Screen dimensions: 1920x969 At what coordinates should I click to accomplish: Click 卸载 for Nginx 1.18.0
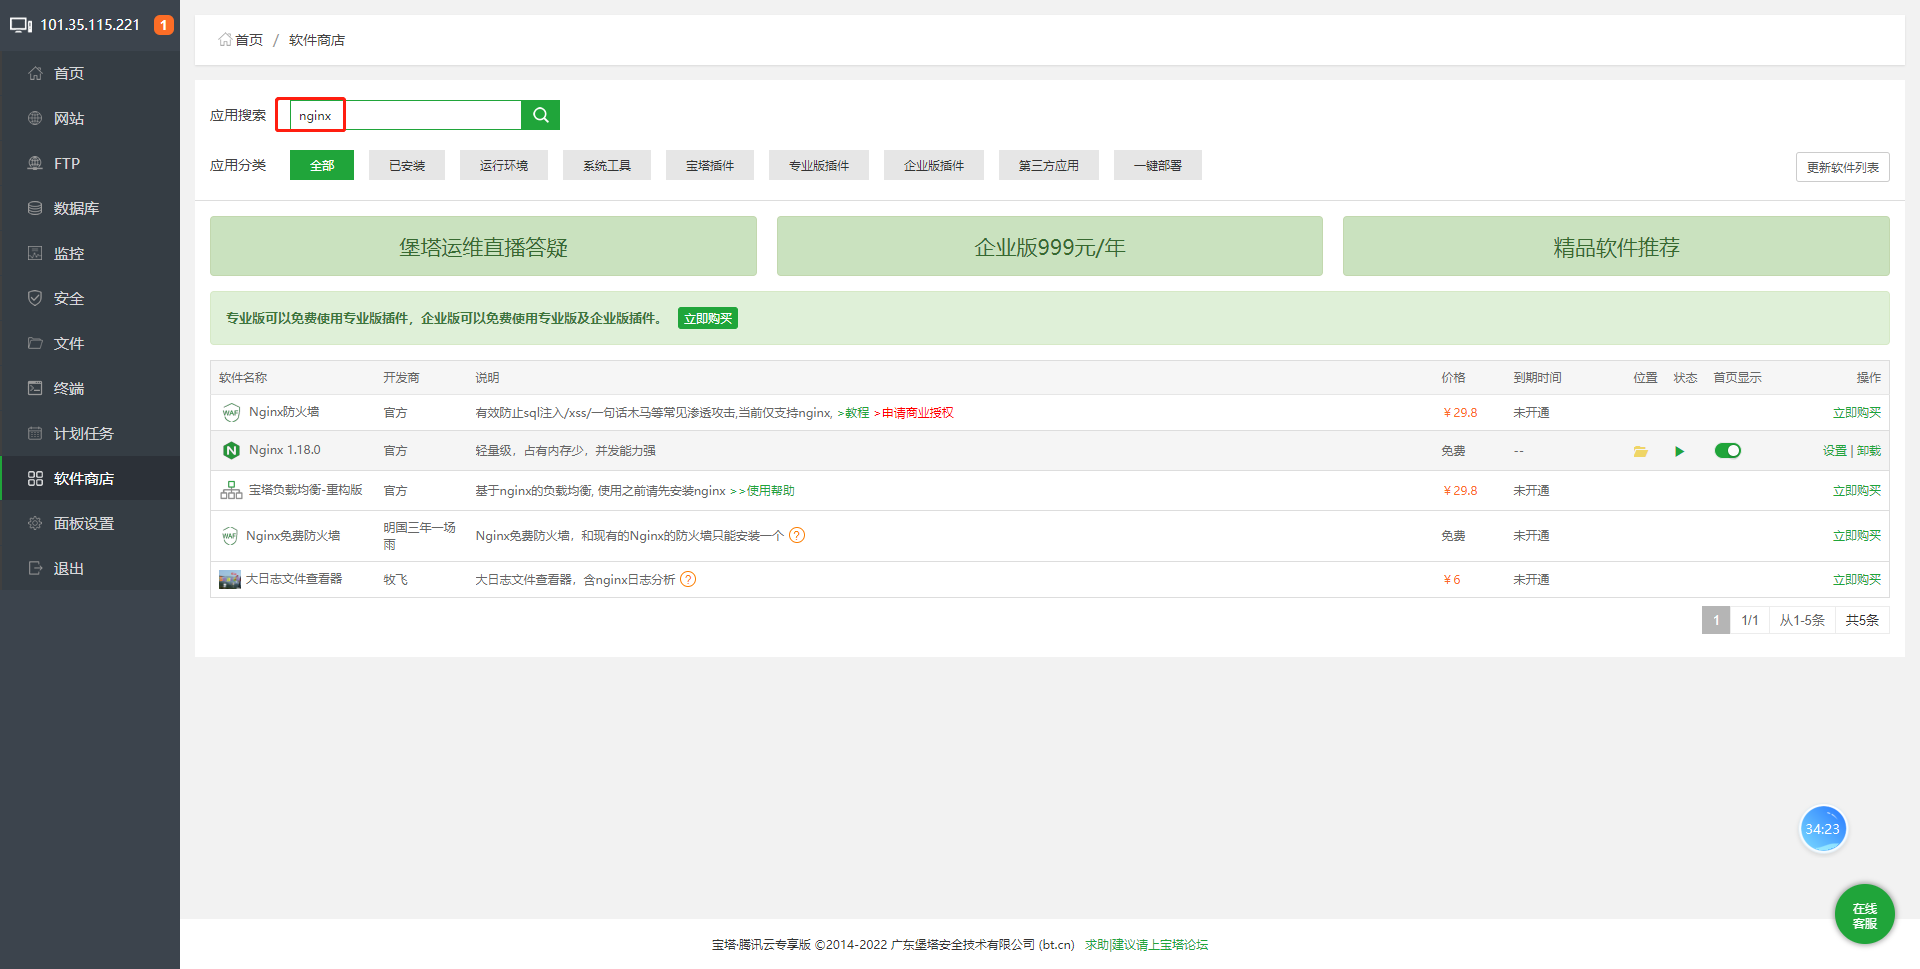(x=1869, y=451)
